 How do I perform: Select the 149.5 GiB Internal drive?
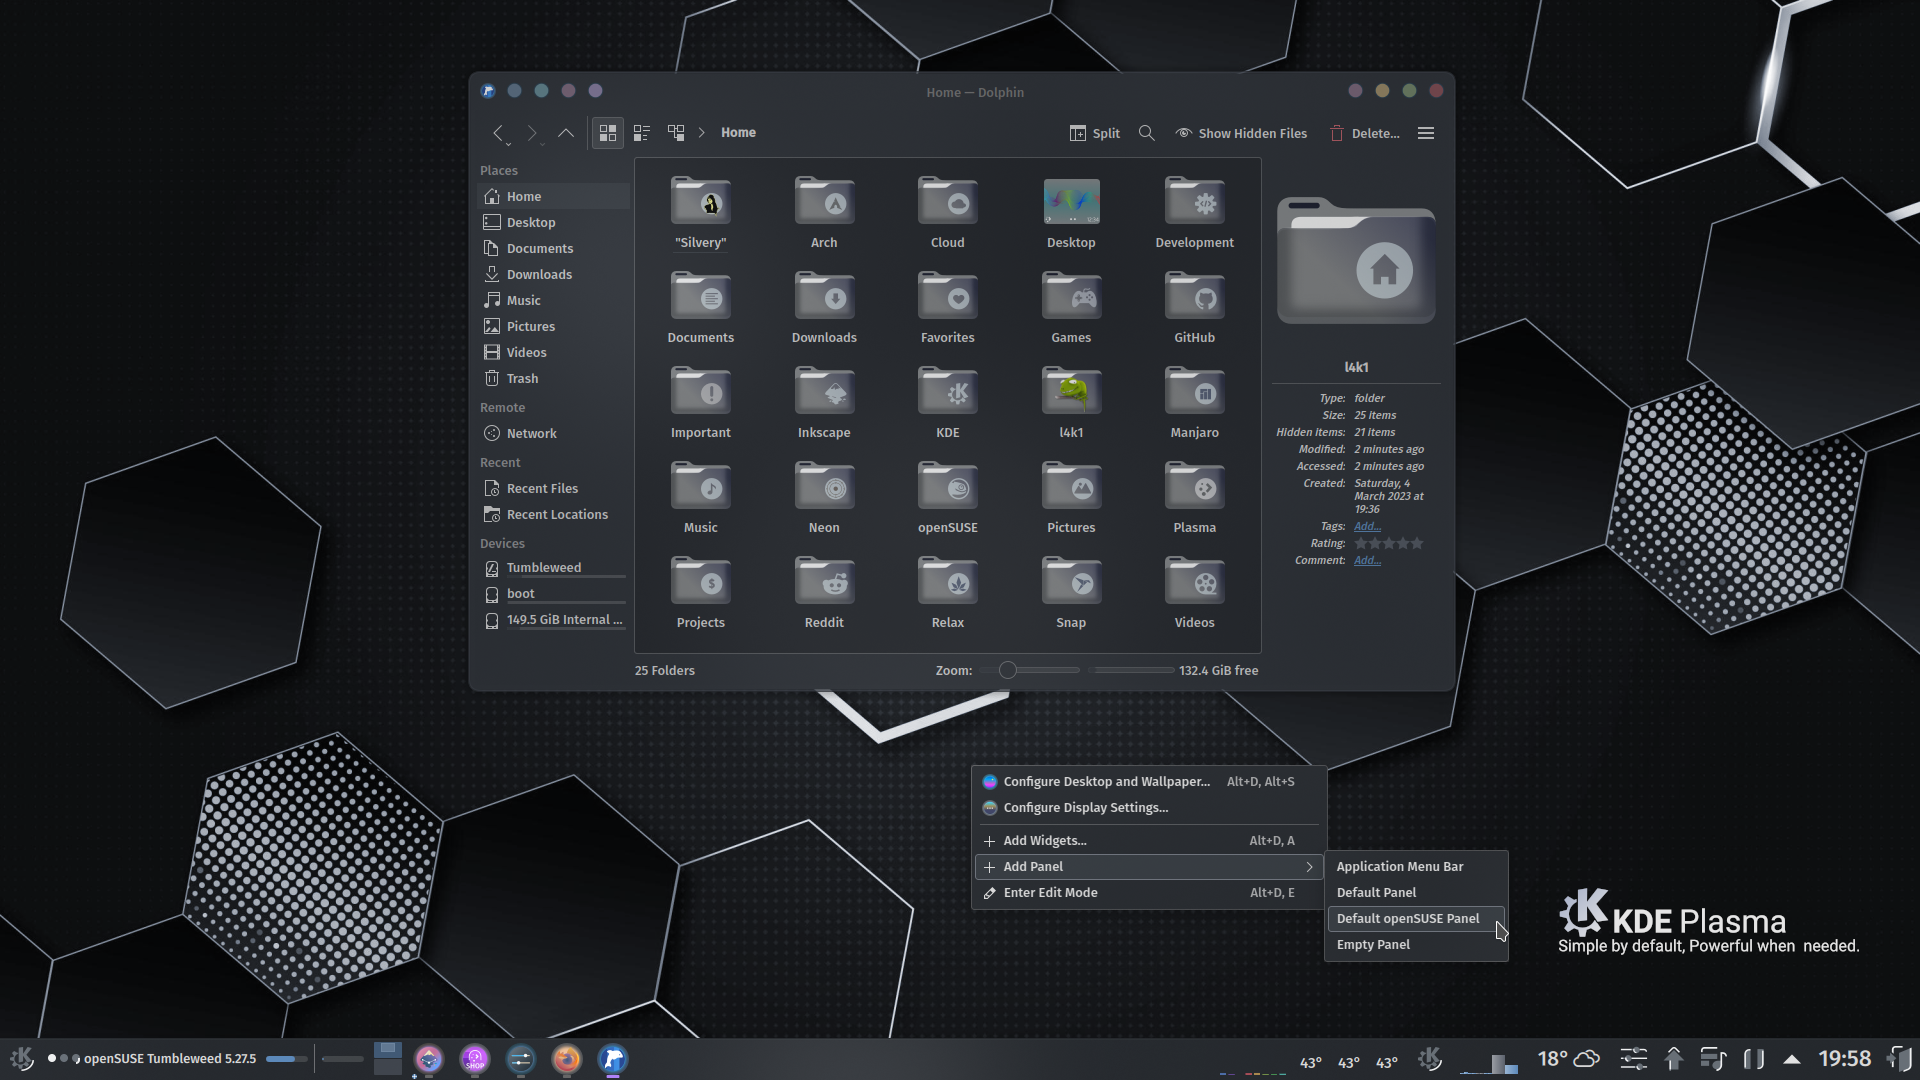(555, 619)
